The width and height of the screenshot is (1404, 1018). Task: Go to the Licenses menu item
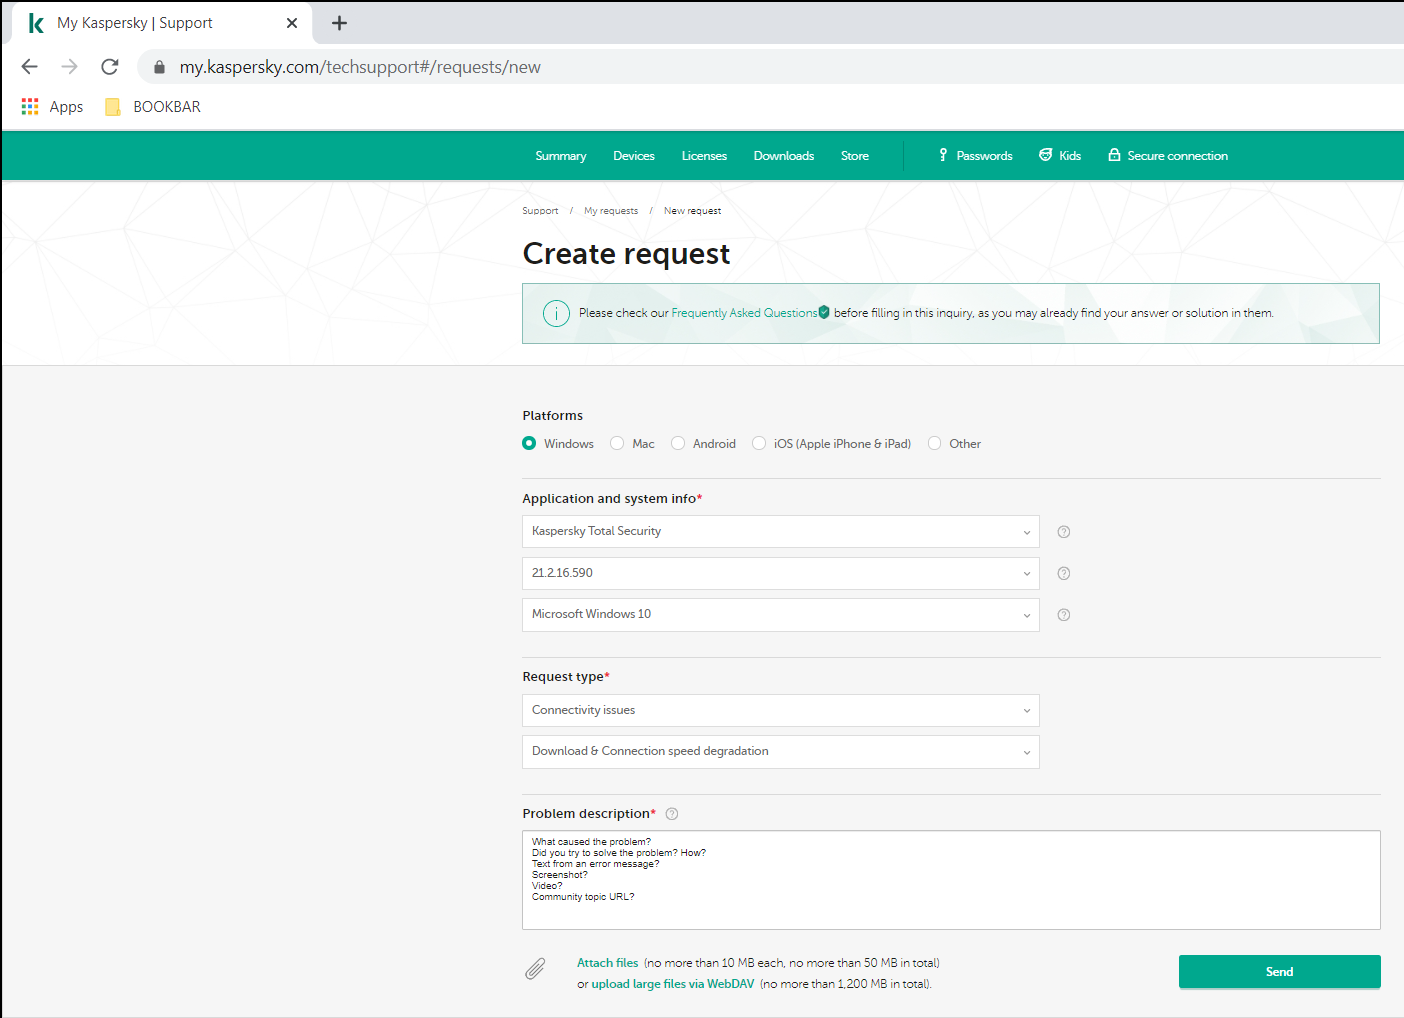pyautogui.click(x=704, y=156)
